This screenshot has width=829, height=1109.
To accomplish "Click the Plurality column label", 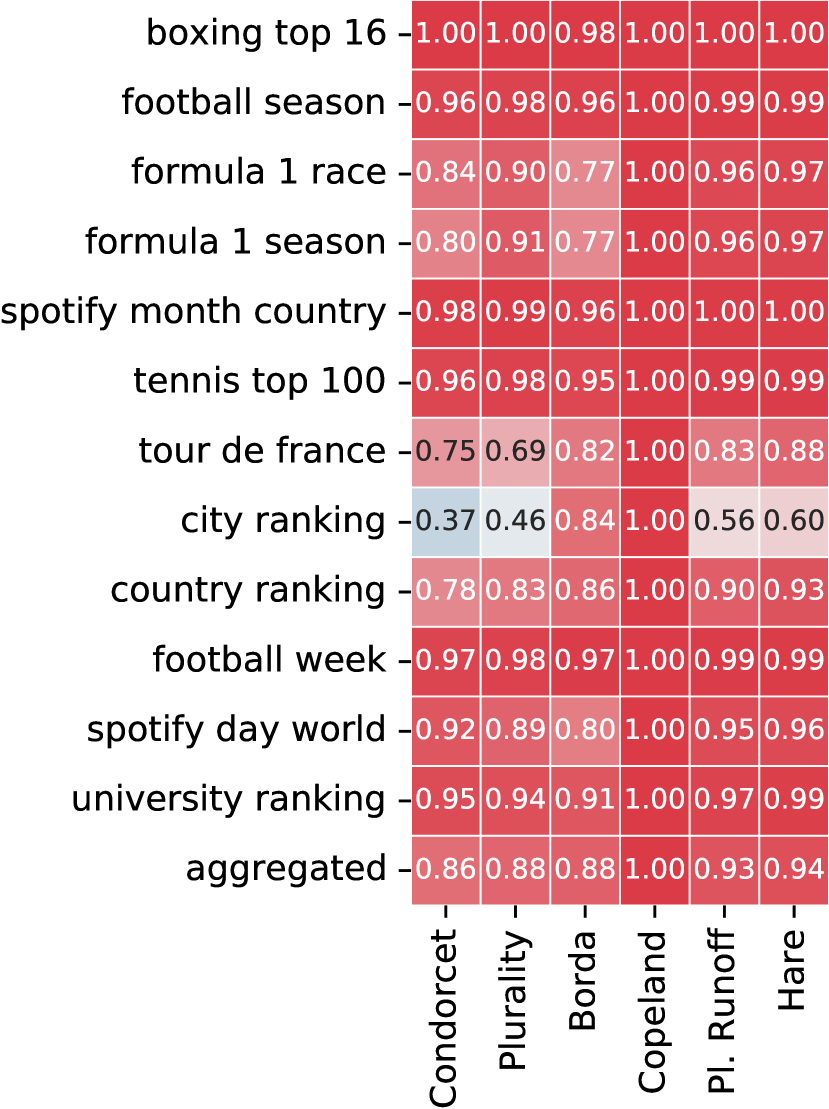I will [515, 1012].
